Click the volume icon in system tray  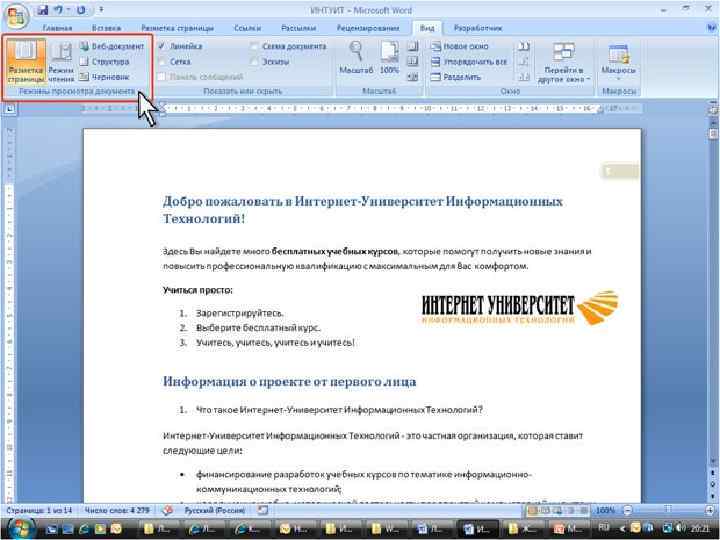(x=681, y=529)
